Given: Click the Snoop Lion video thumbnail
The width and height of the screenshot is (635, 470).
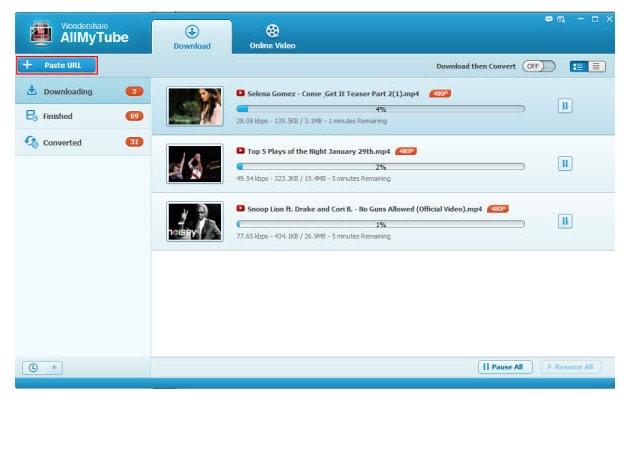Looking at the screenshot, I should click(x=195, y=221).
